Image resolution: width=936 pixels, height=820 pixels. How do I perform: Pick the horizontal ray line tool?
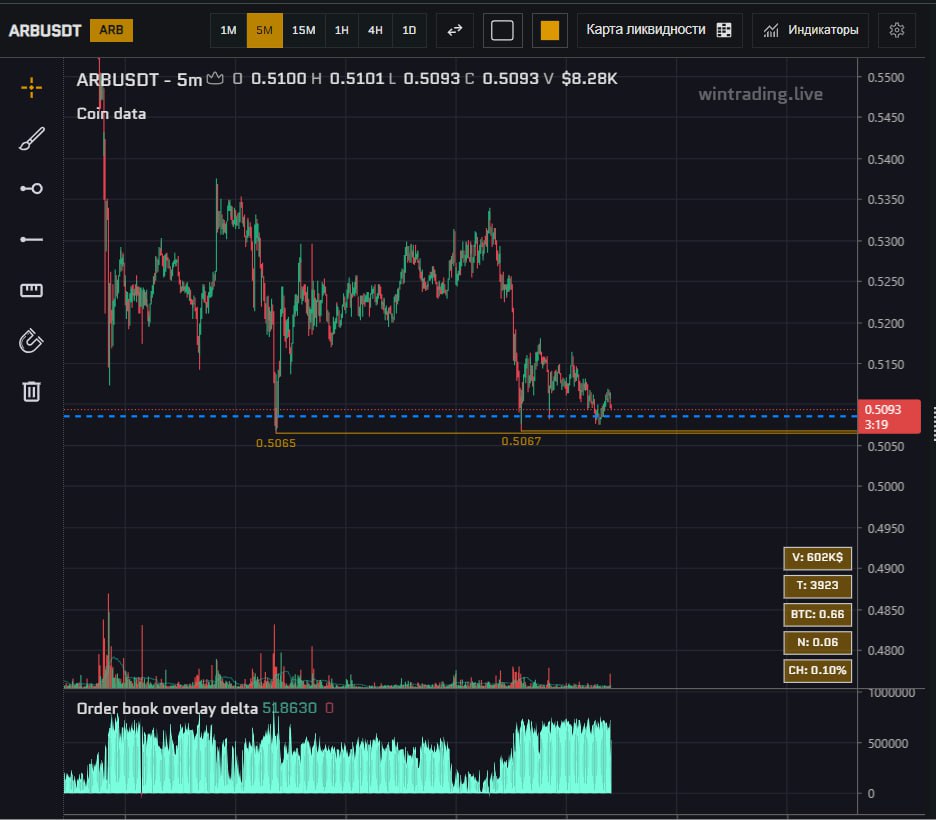31,240
